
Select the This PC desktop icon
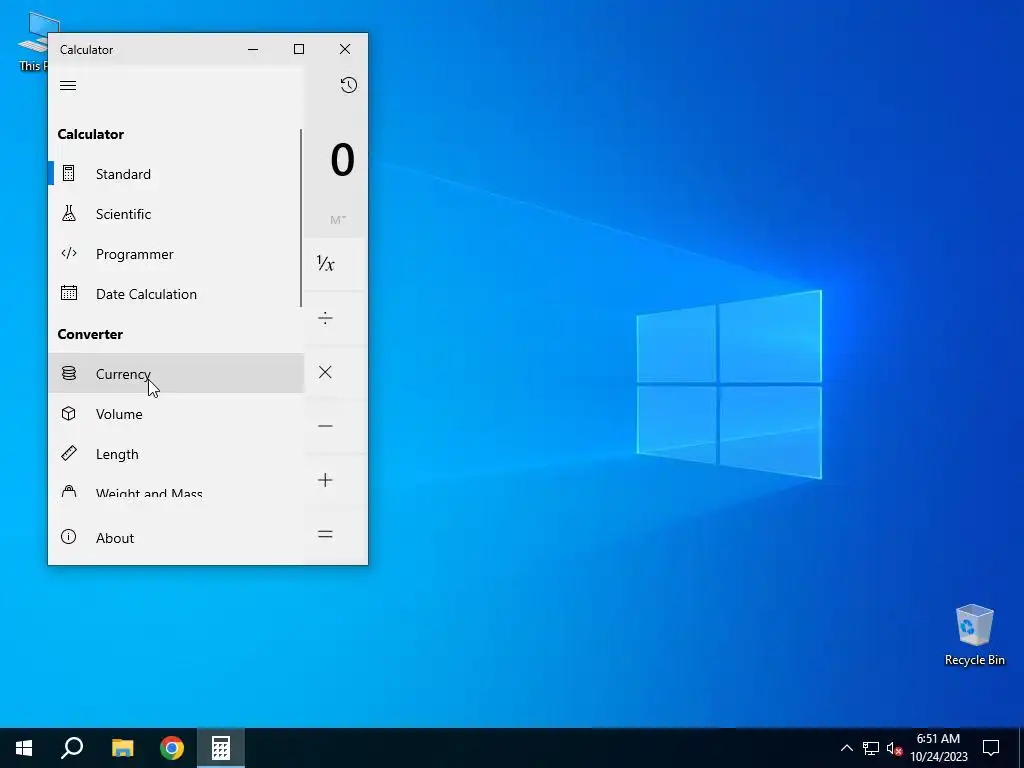pyautogui.click(x=32, y=41)
